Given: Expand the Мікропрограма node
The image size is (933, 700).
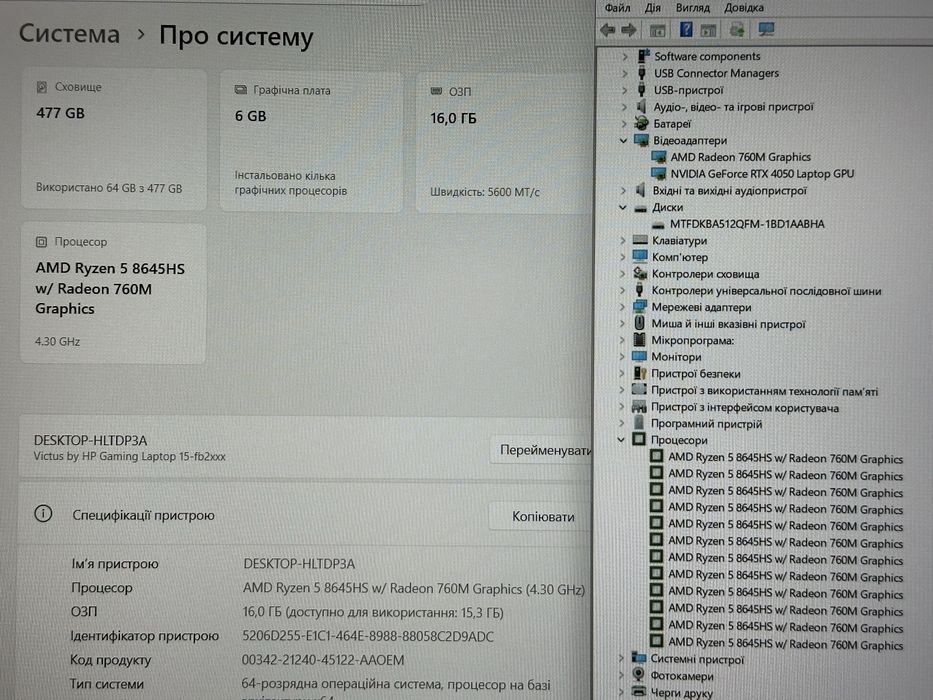Looking at the screenshot, I should pos(622,340).
